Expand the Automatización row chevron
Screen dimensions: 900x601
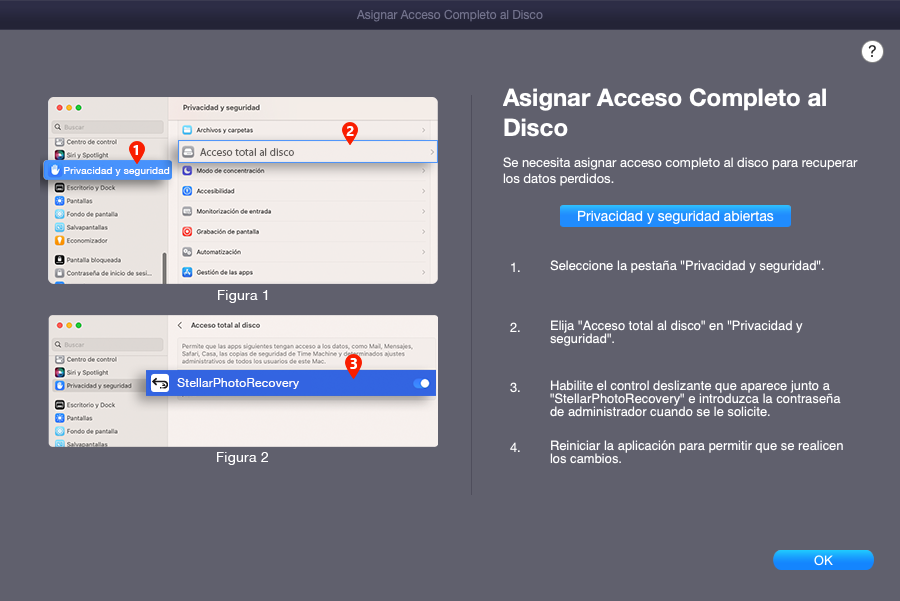pyautogui.click(x=423, y=252)
